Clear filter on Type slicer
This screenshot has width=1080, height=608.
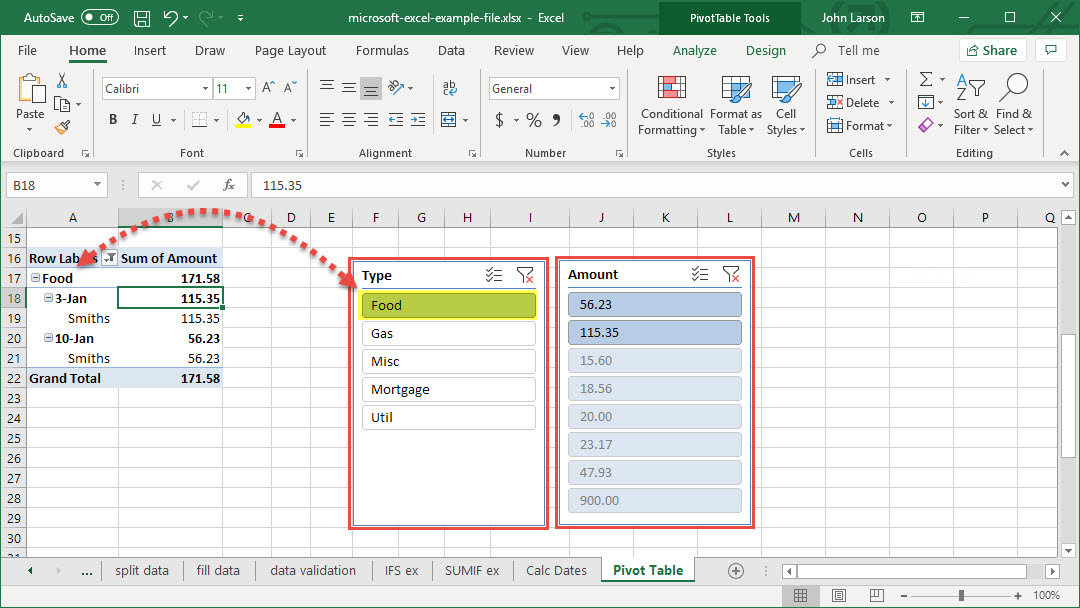pyautogui.click(x=525, y=276)
